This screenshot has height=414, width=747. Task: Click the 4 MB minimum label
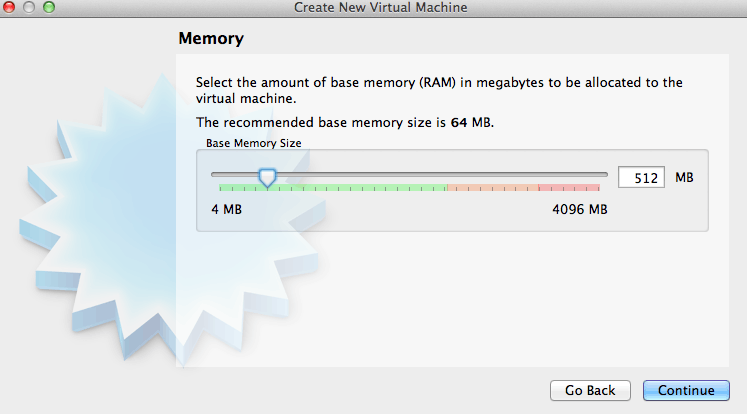(226, 209)
